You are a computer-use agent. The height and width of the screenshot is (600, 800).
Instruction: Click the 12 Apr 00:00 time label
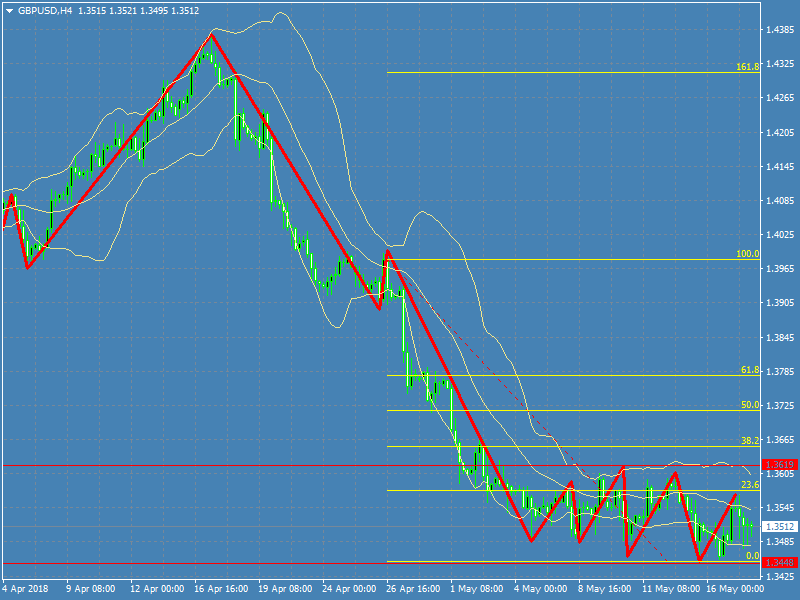coord(157,589)
